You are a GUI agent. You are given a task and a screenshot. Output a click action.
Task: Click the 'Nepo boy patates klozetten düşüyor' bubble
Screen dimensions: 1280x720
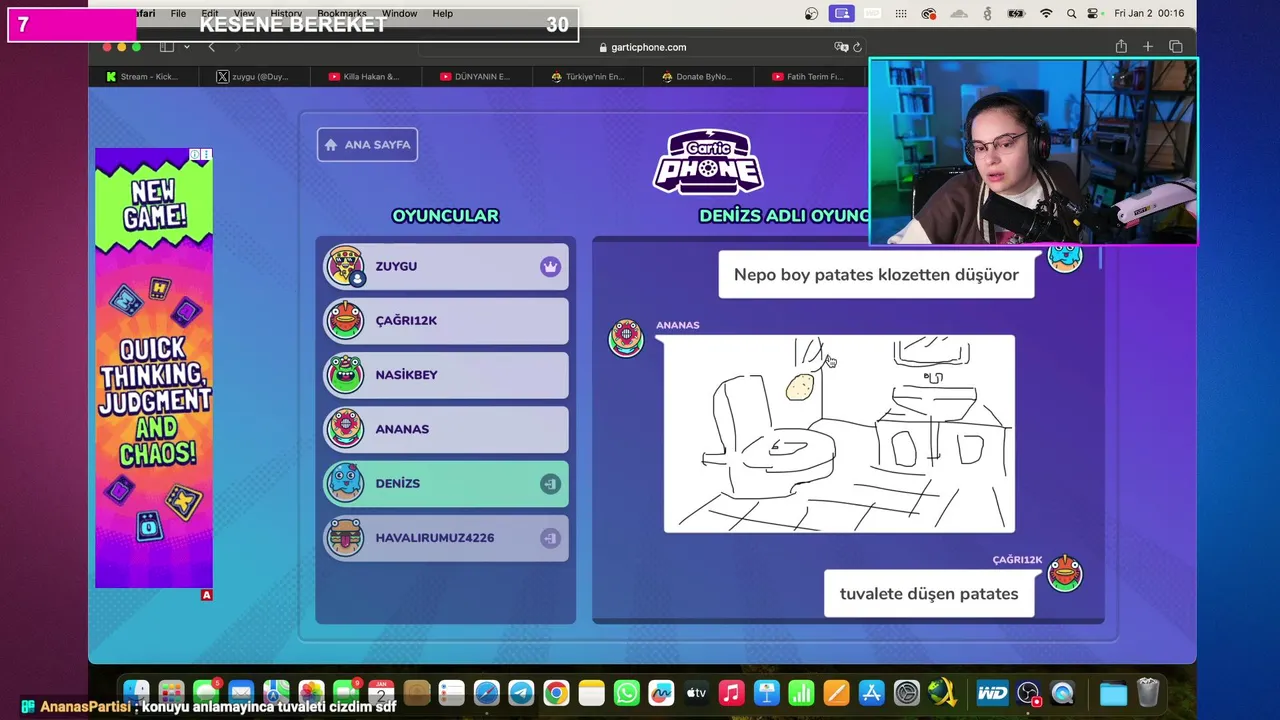pyautogui.click(x=876, y=274)
